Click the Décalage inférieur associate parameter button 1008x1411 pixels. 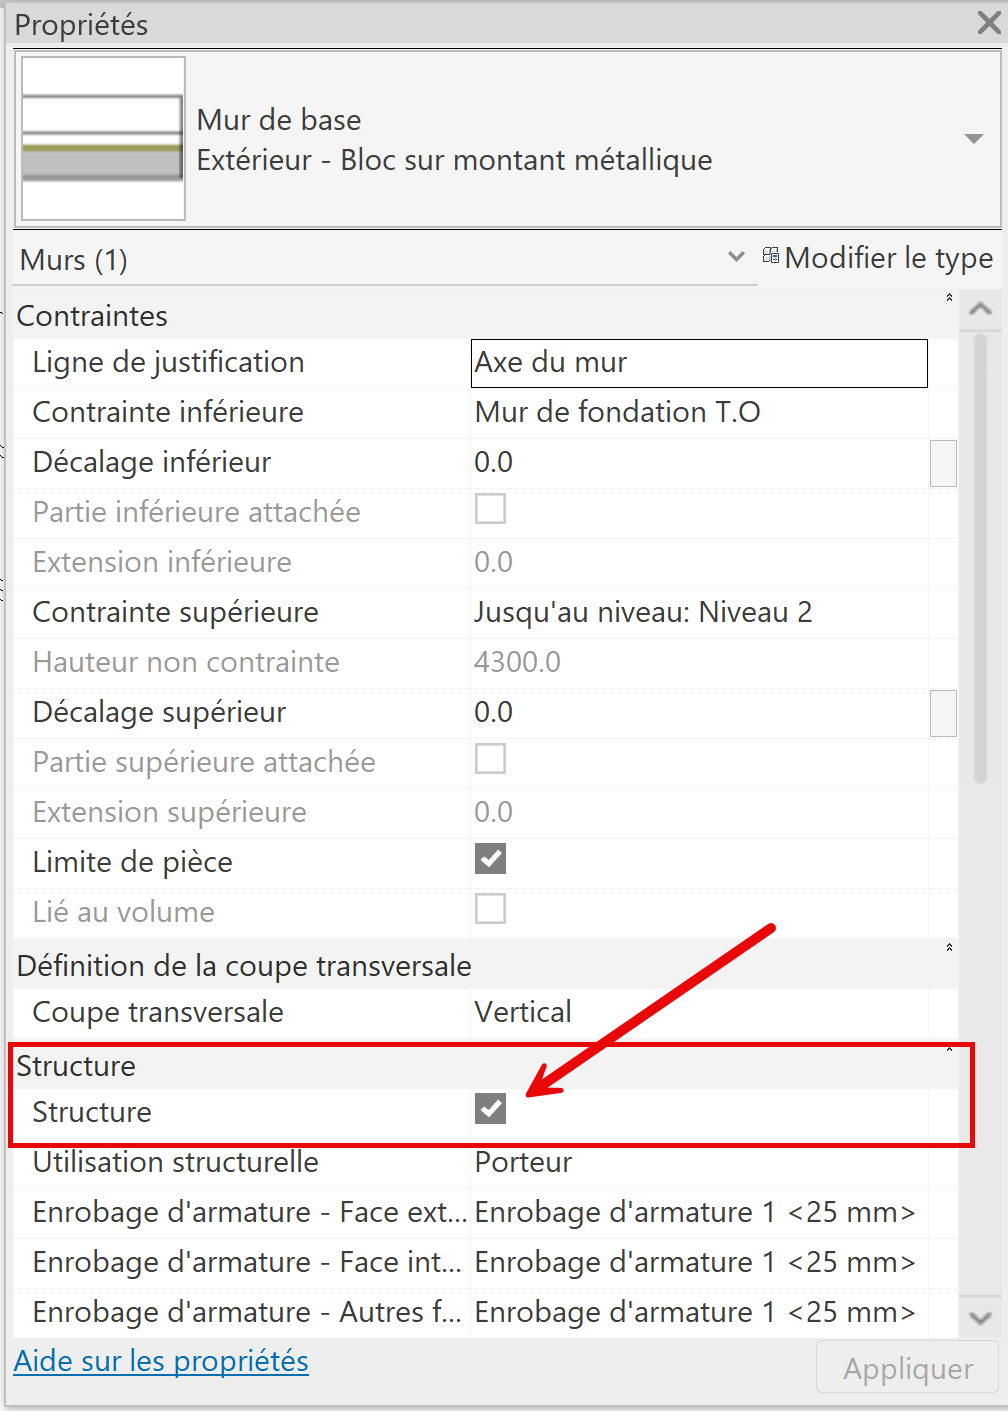[x=943, y=463]
